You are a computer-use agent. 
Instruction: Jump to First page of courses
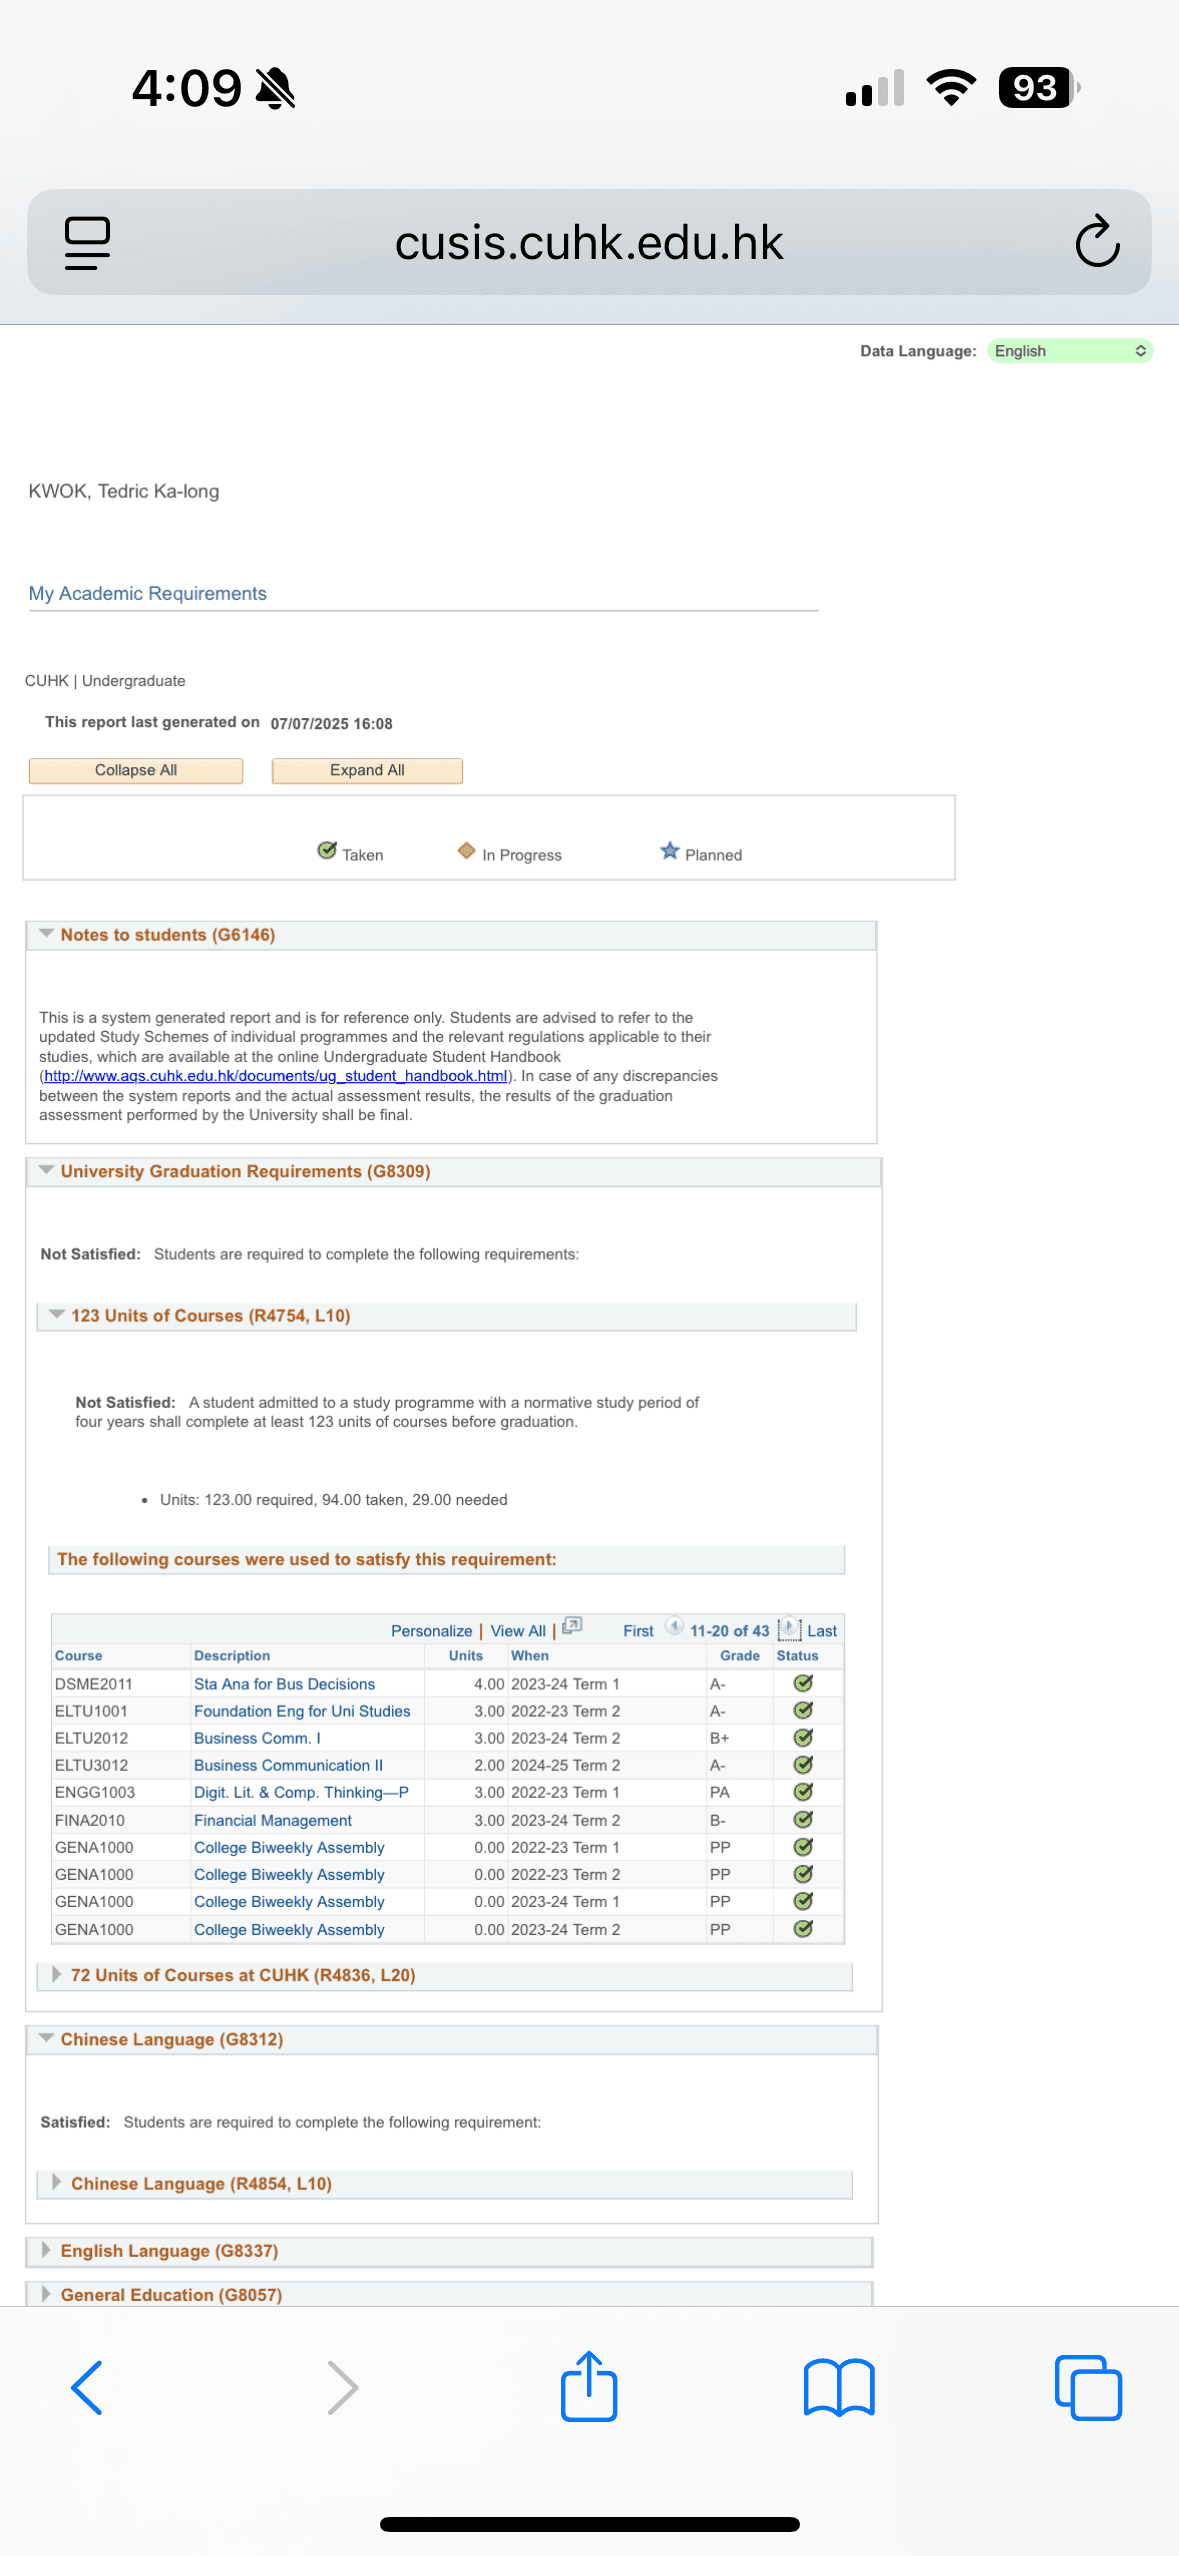coord(638,1631)
